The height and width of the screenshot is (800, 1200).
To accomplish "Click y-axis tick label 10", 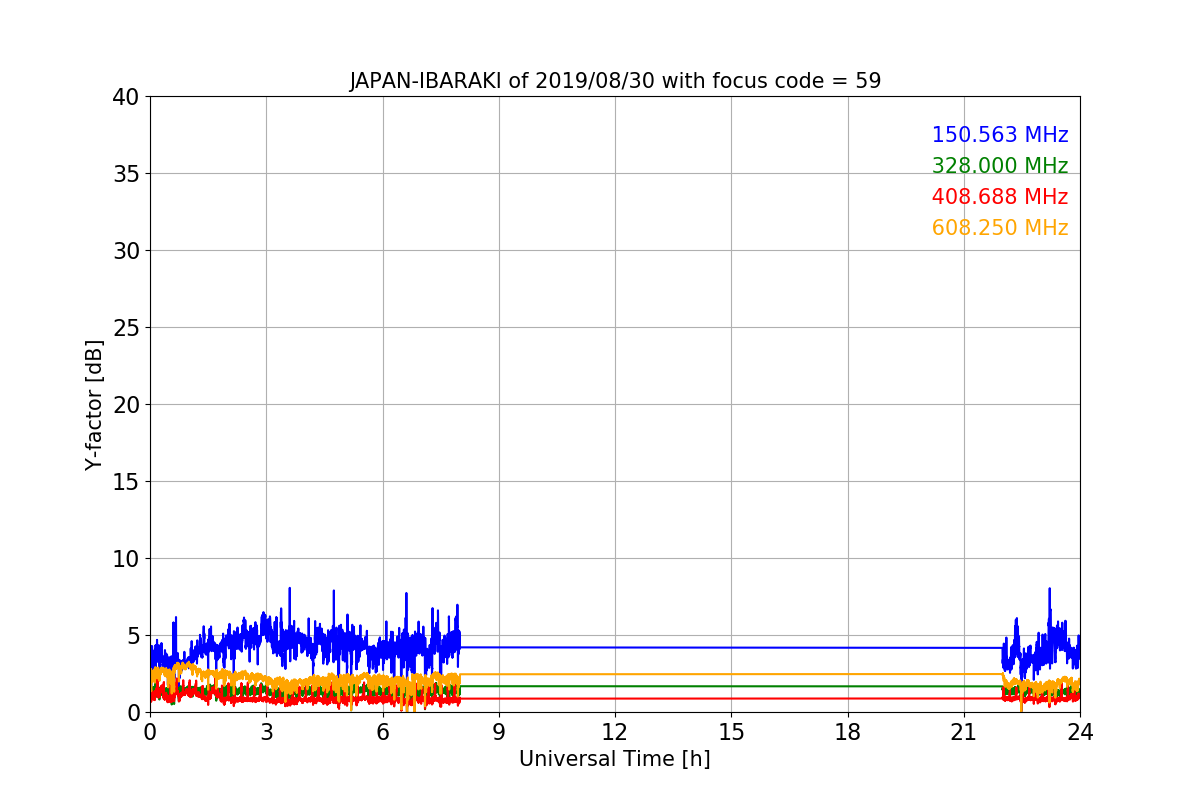I will tap(126, 559).
